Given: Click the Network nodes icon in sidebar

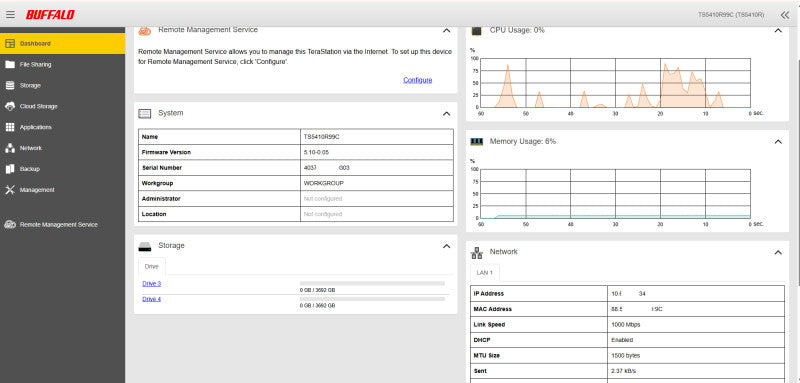Looking at the screenshot, I should coord(10,148).
